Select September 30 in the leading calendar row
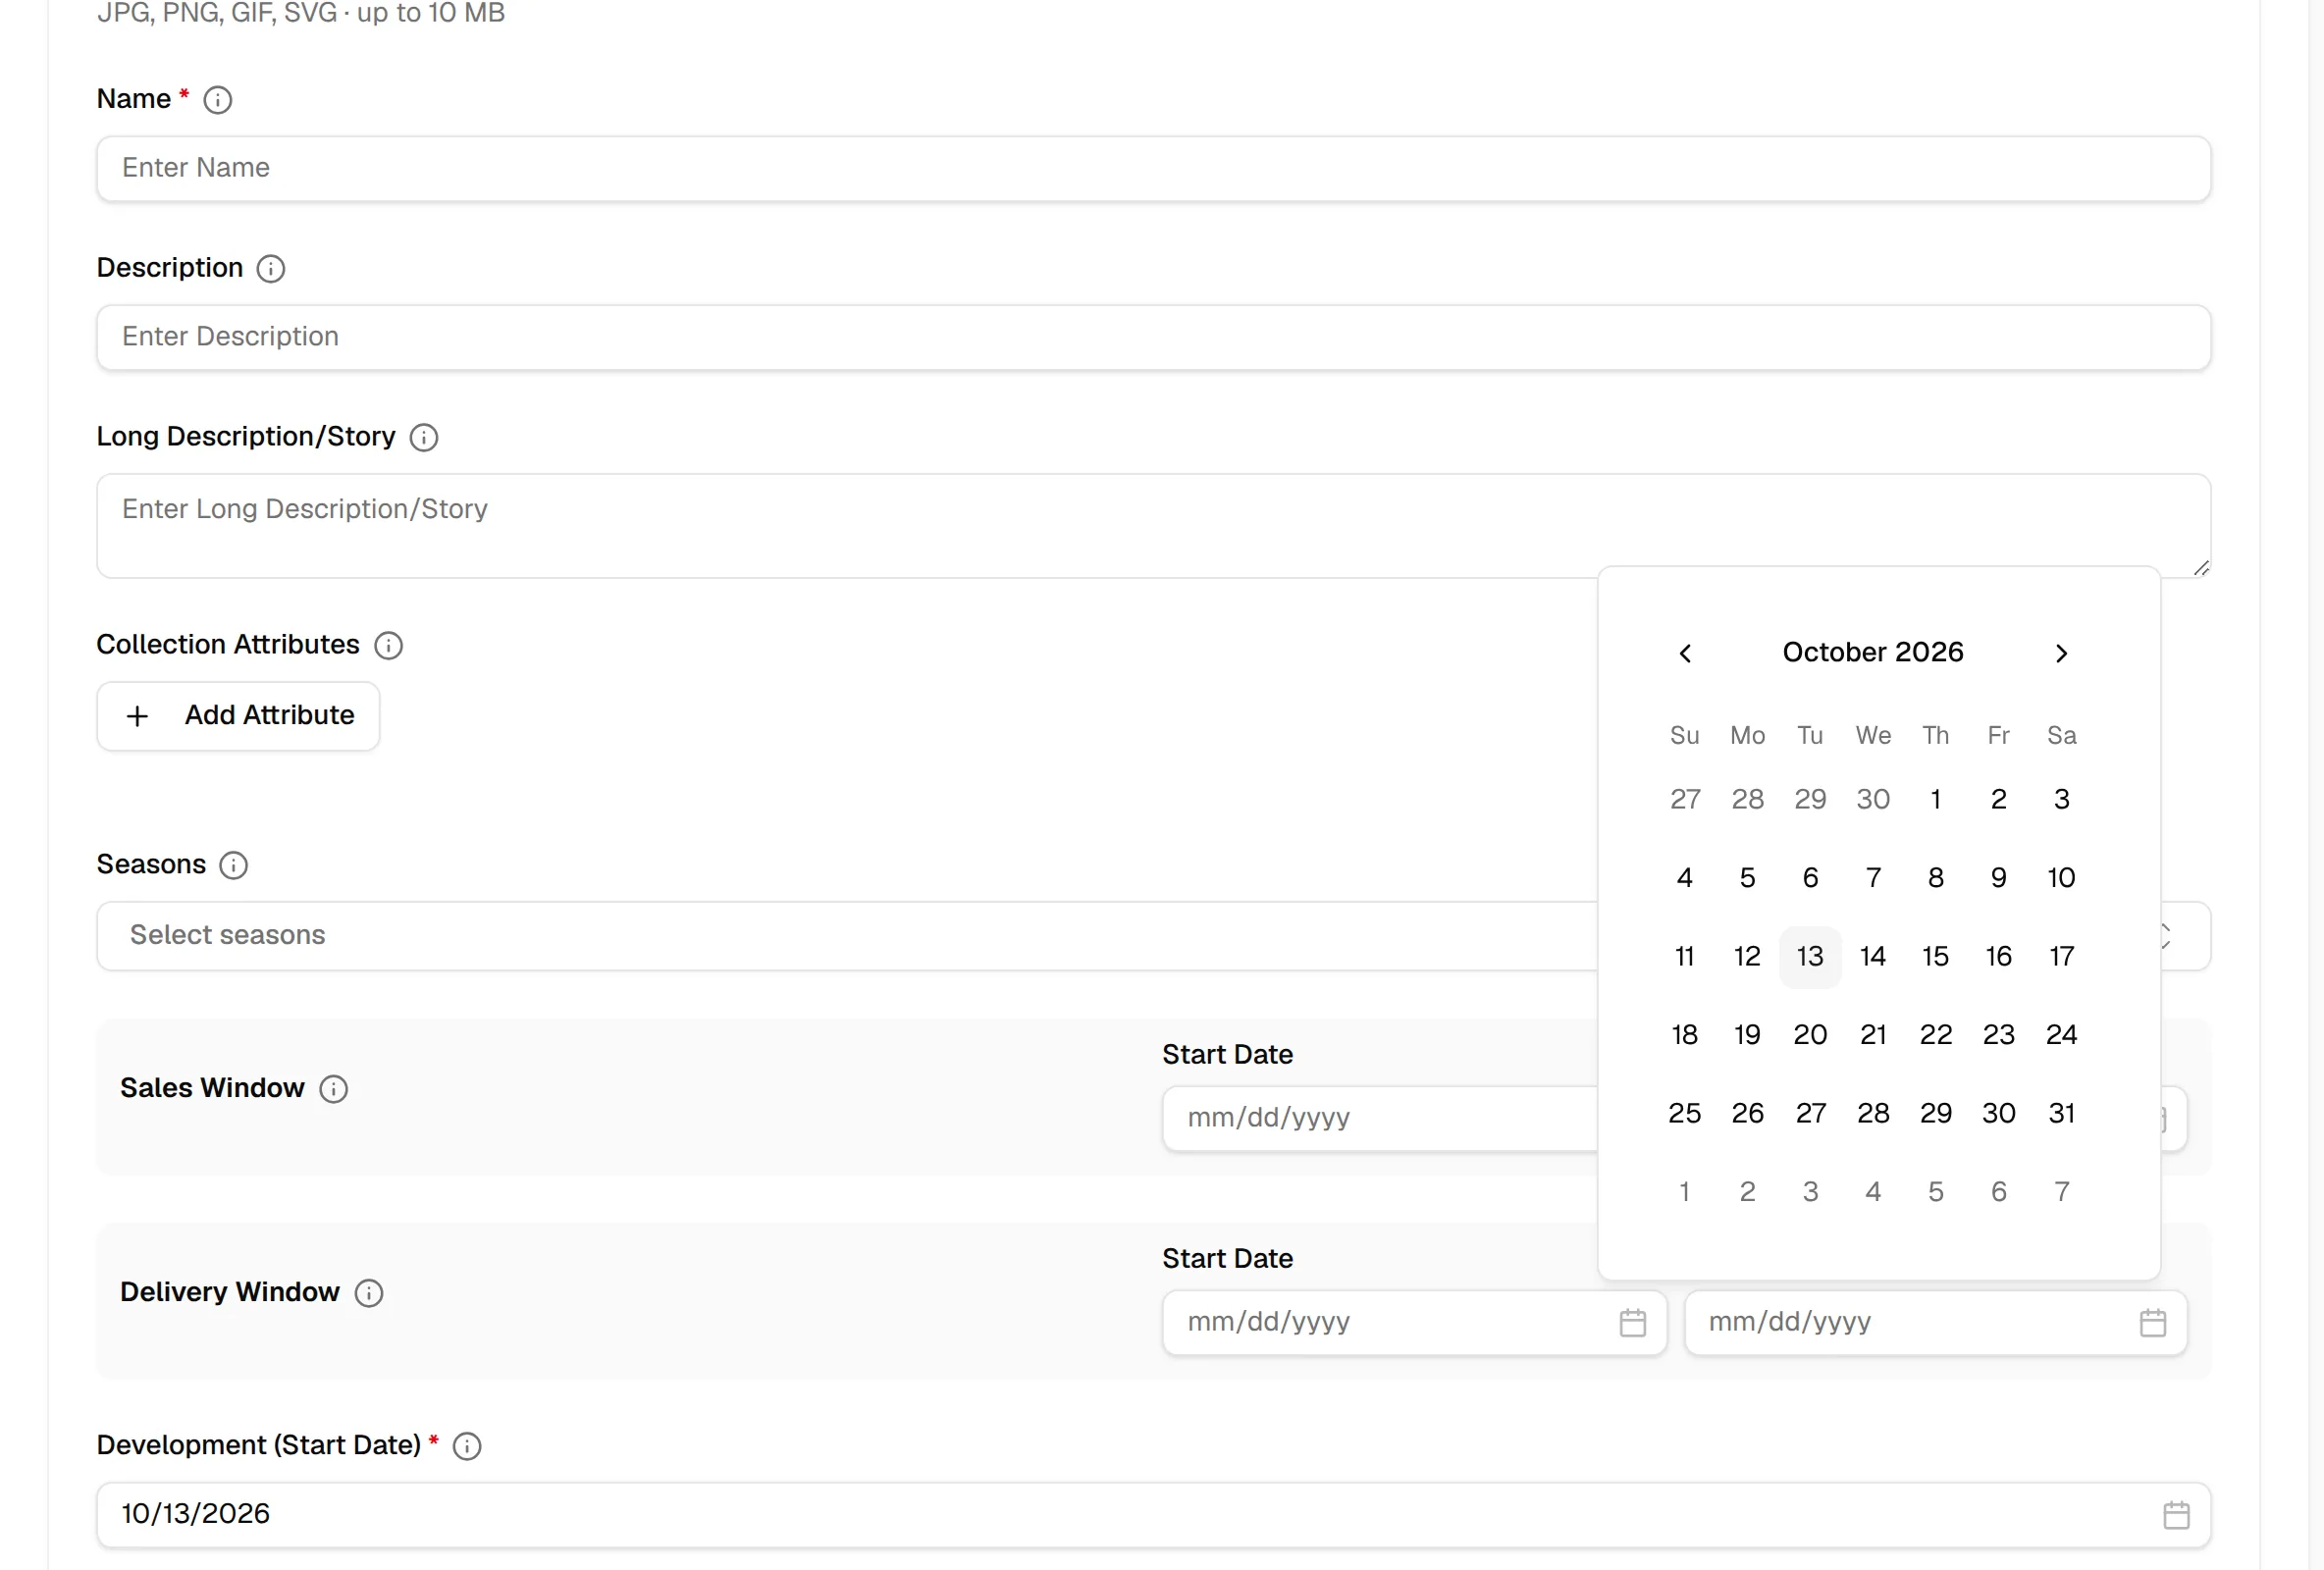 point(1873,800)
